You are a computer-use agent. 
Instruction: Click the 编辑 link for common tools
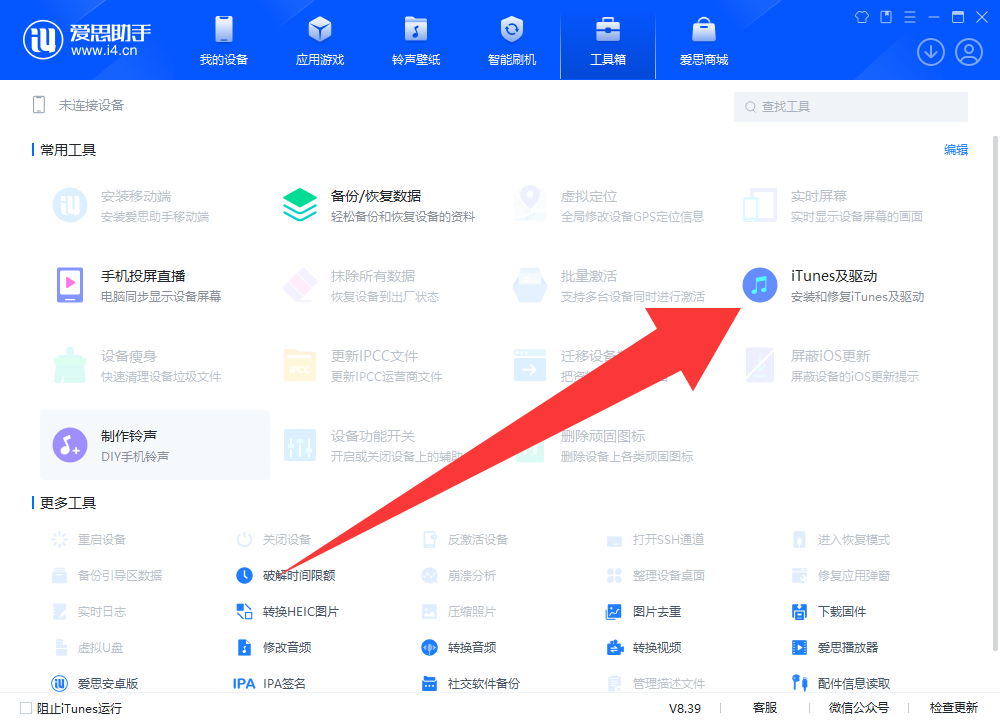click(x=956, y=150)
